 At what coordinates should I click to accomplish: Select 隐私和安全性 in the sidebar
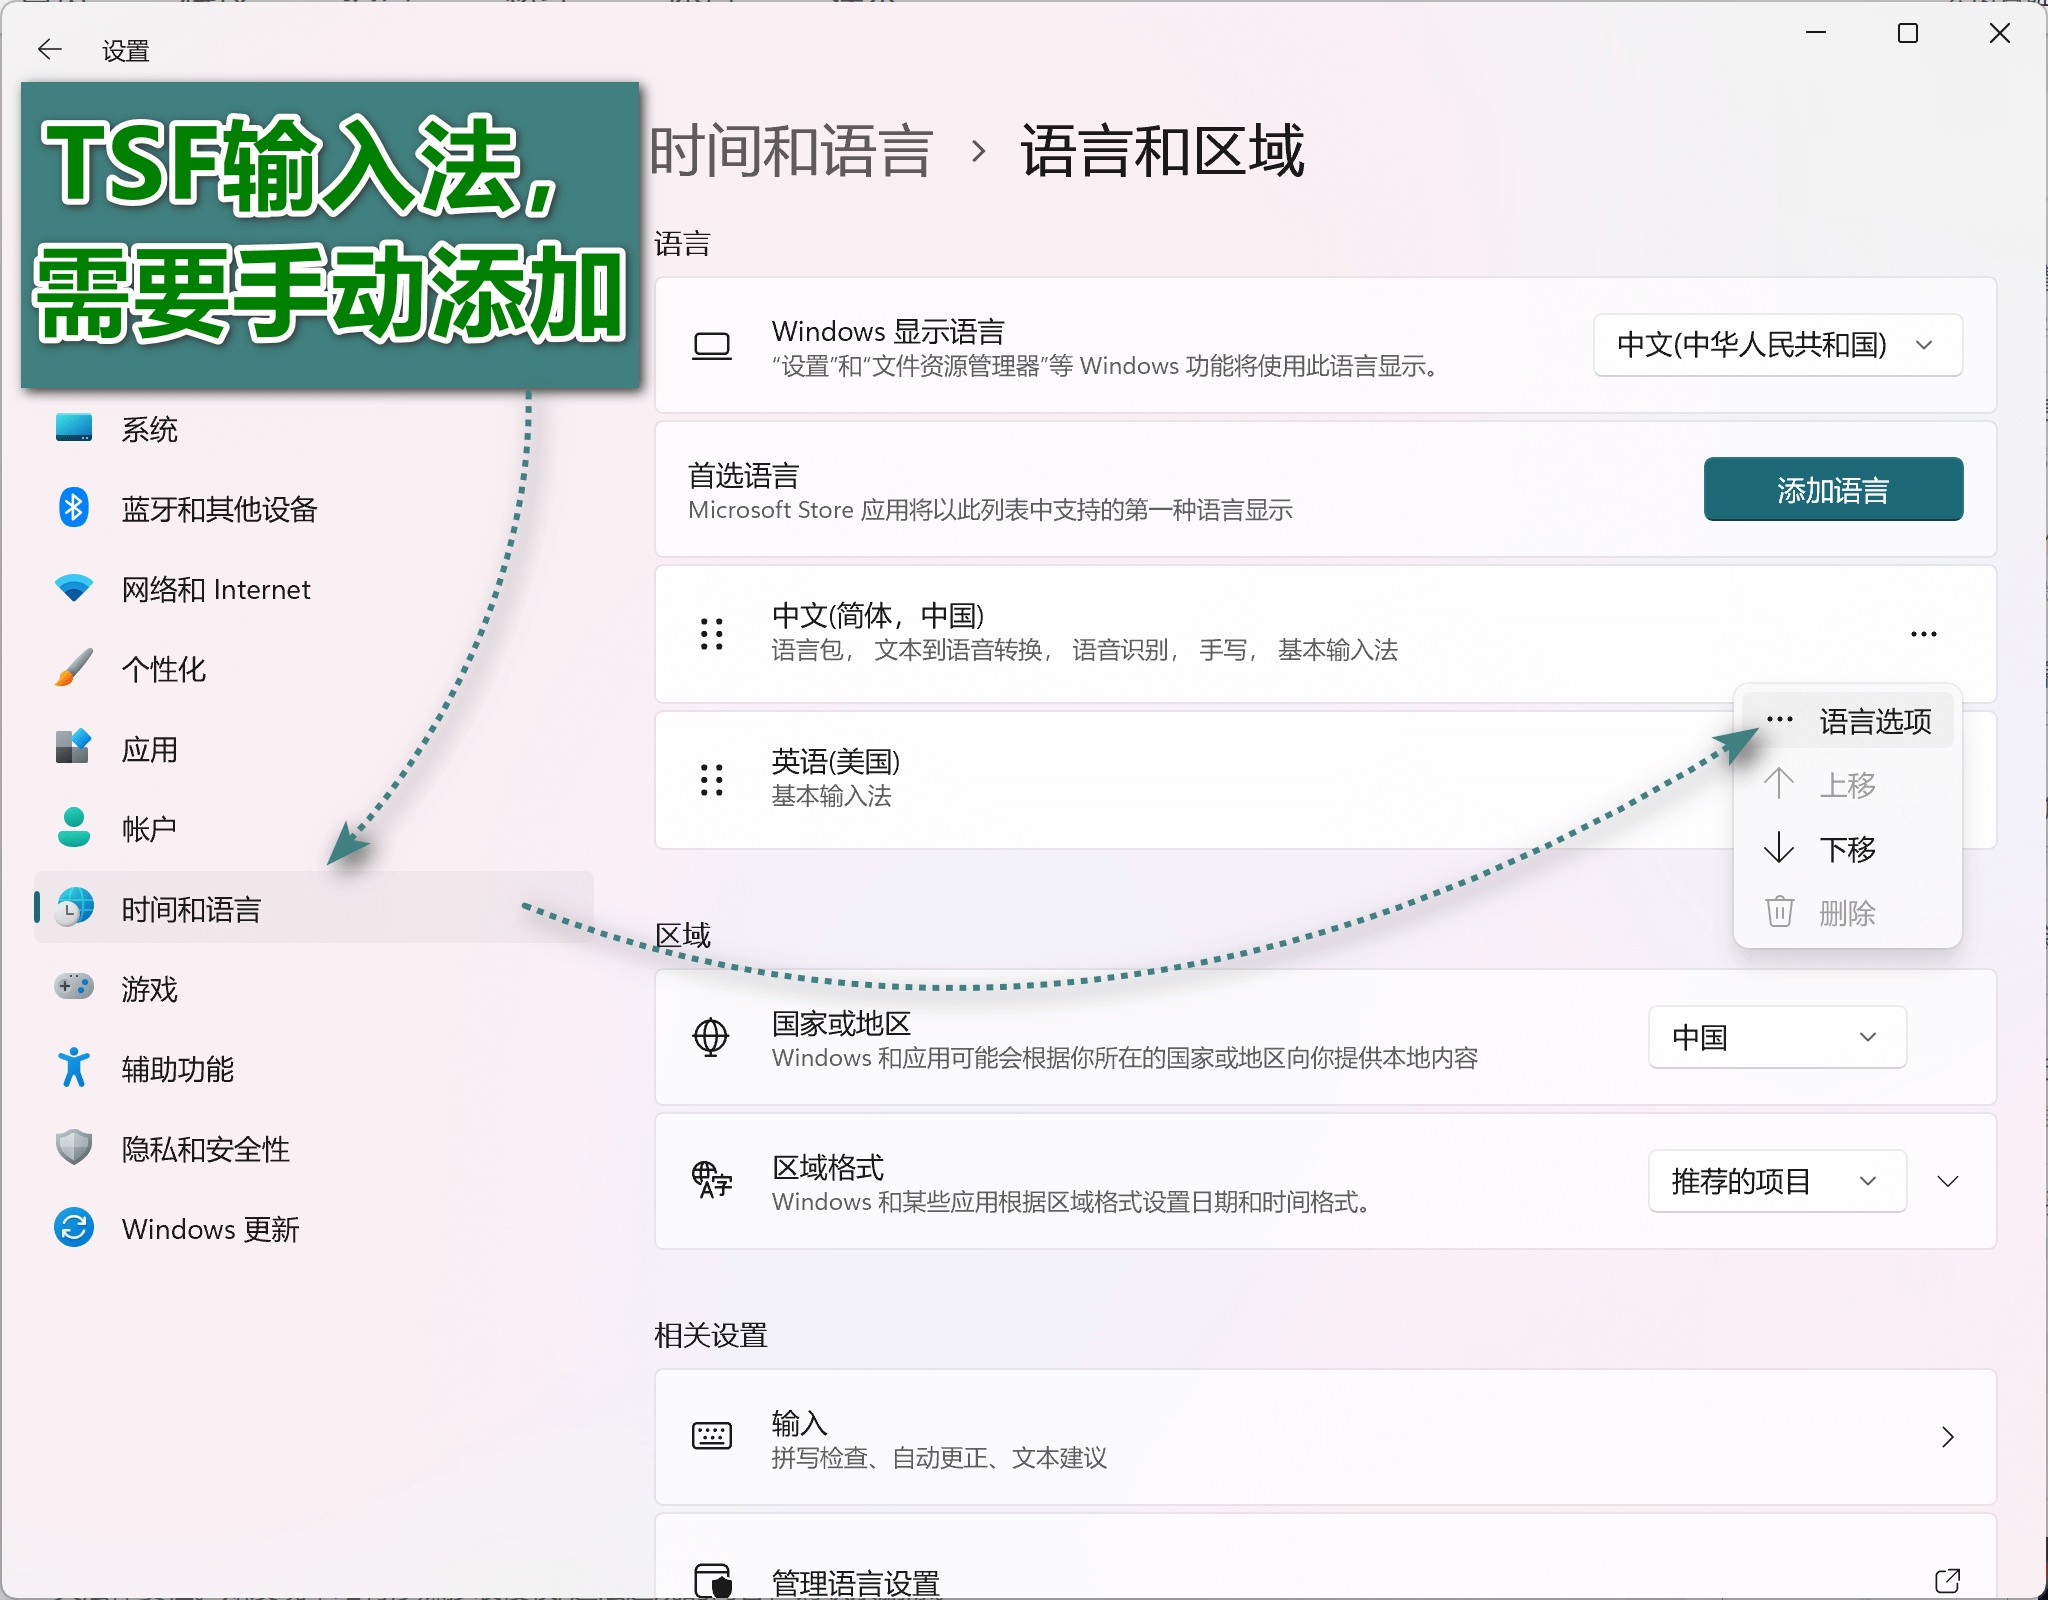coord(314,1149)
